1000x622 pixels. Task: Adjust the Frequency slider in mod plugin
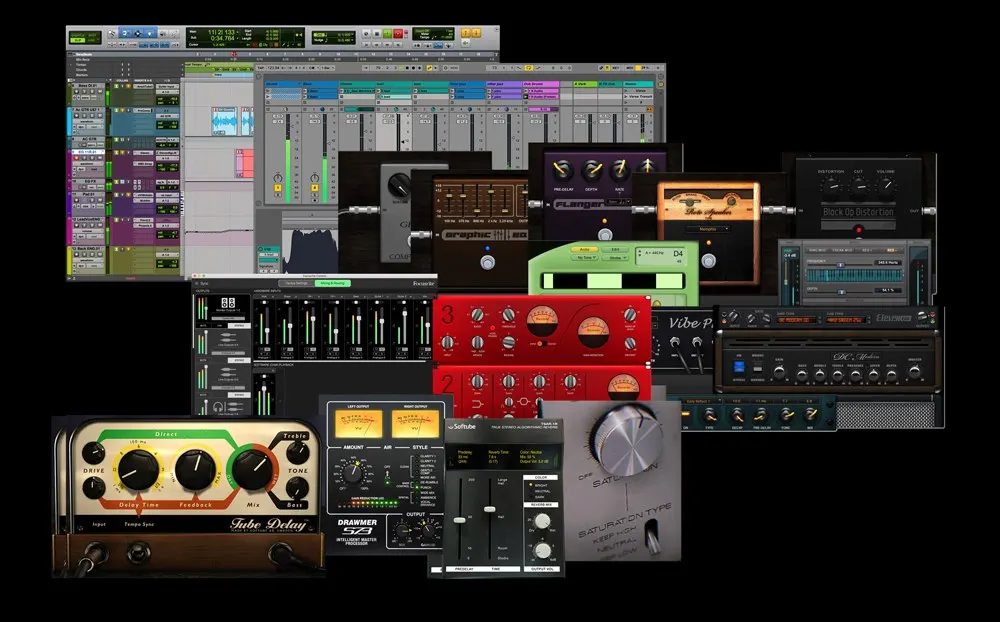841,265
